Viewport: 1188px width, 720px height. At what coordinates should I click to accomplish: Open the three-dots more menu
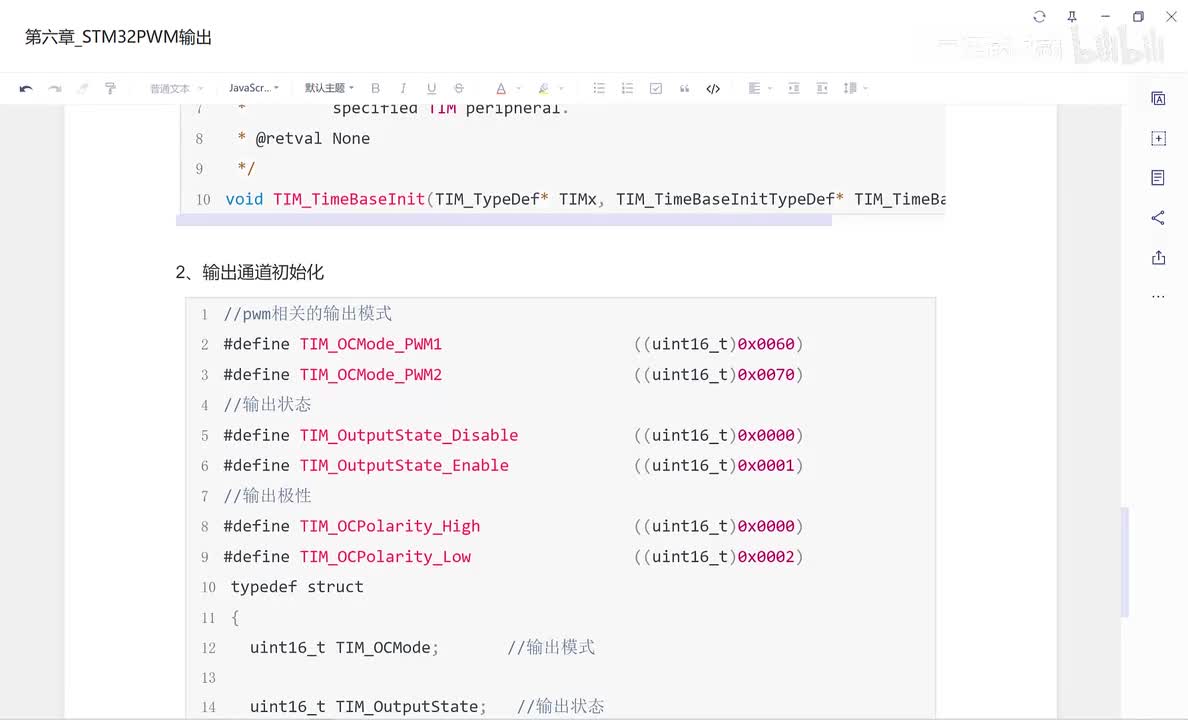(1158, 297)
